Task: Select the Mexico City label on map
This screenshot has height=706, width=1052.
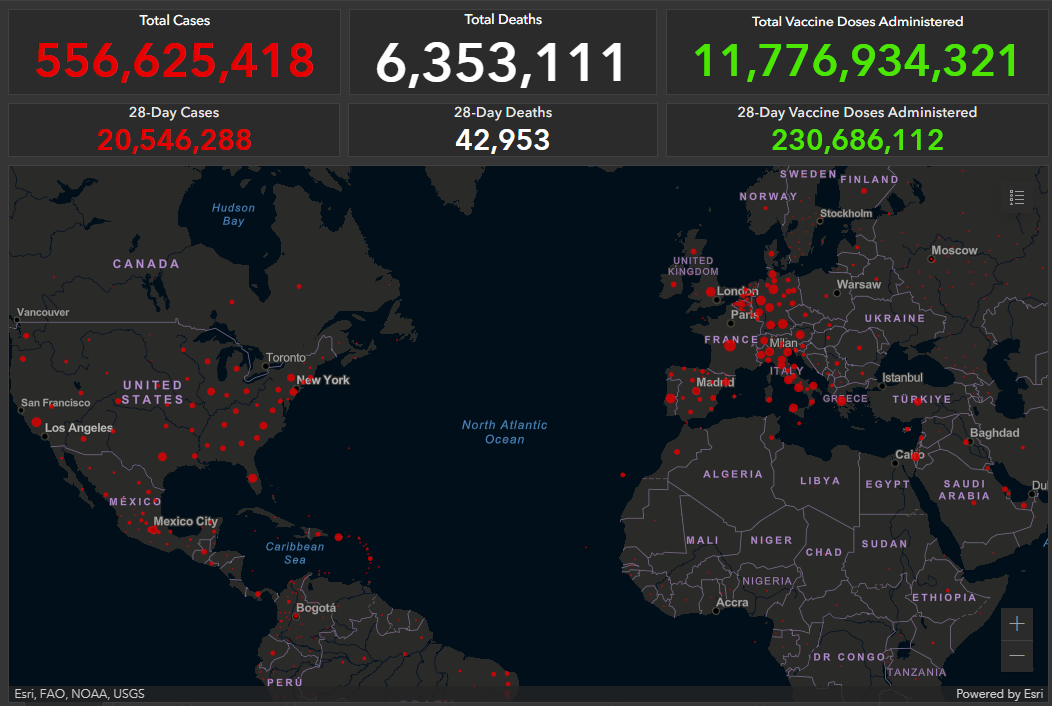Action: (x=185, y=521)
